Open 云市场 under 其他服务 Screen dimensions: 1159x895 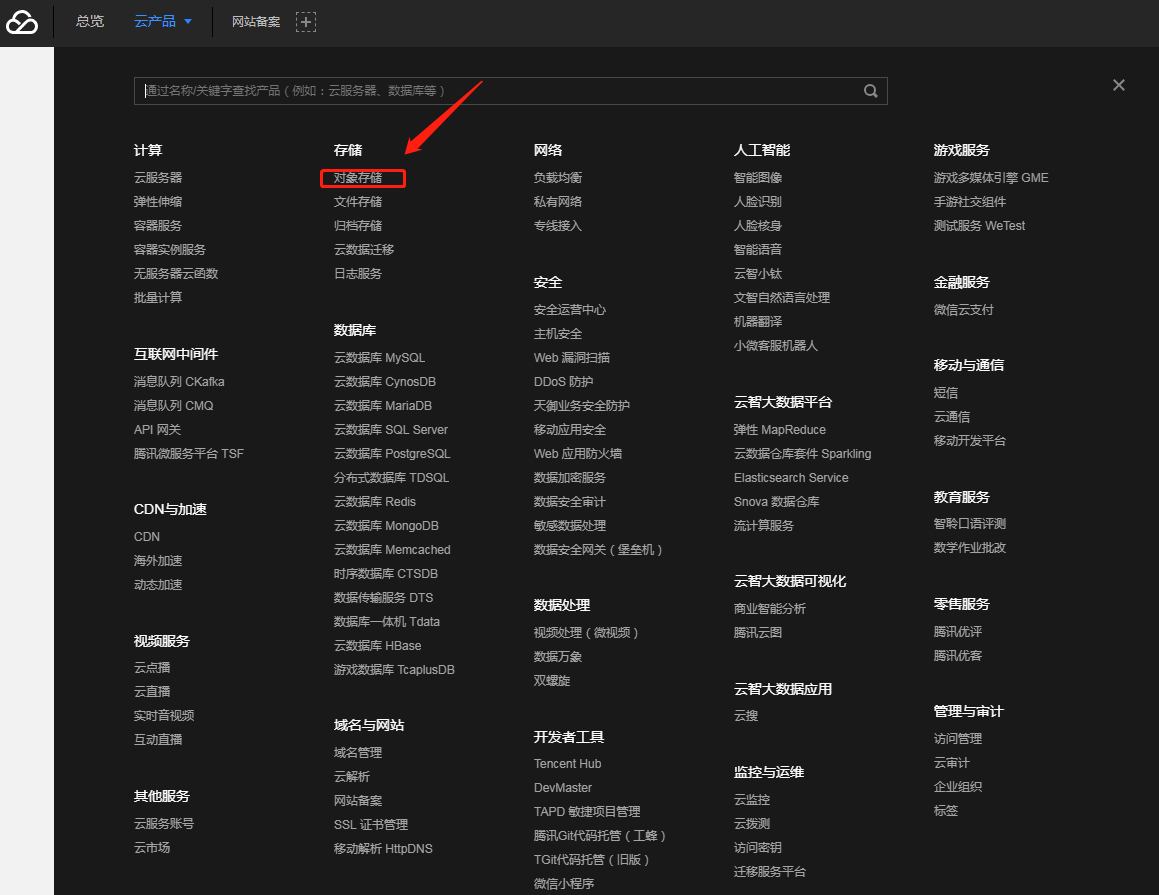(152, 848)
